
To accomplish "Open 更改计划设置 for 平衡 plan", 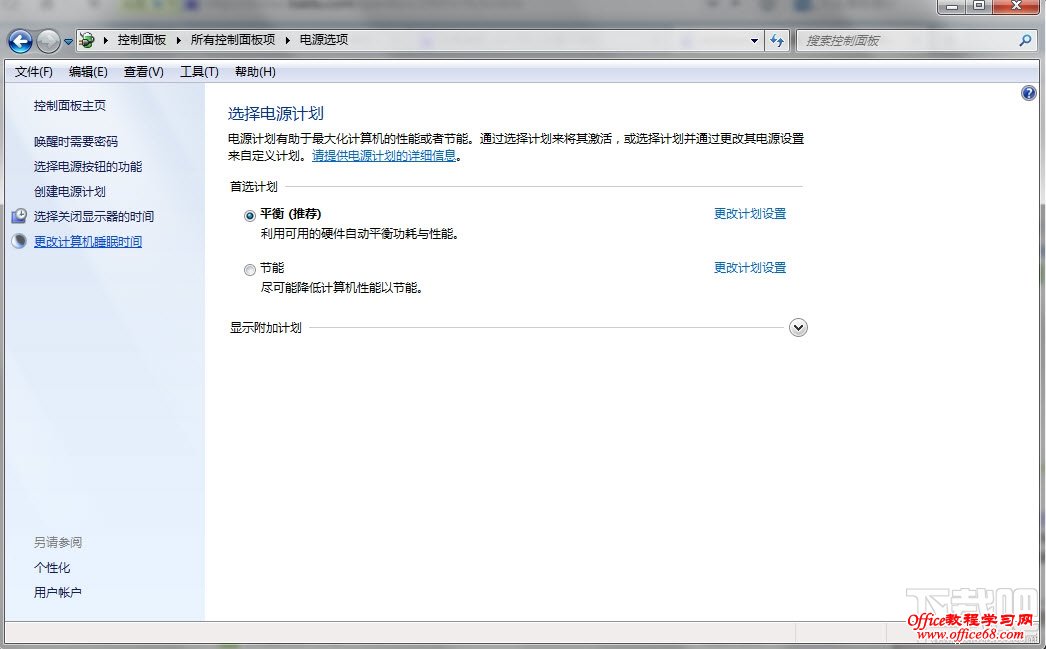I will coord(749,213).
